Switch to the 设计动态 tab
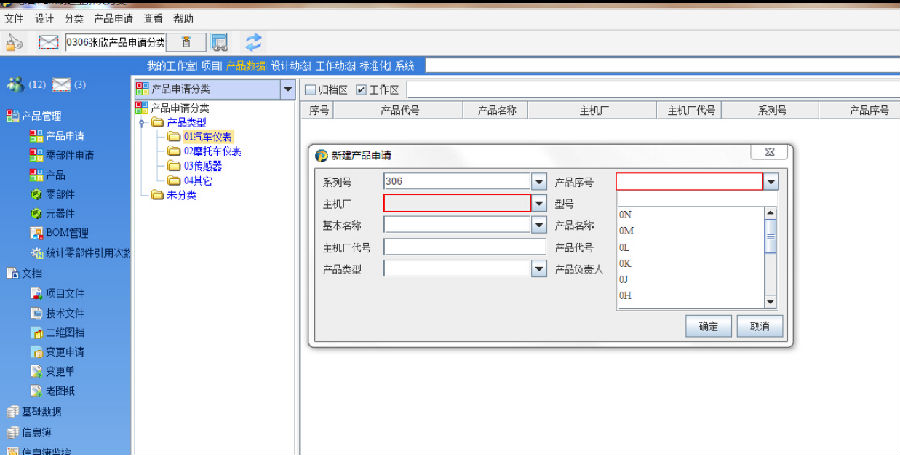This screenshot has height=455, width=900. (x=290, y=65)
